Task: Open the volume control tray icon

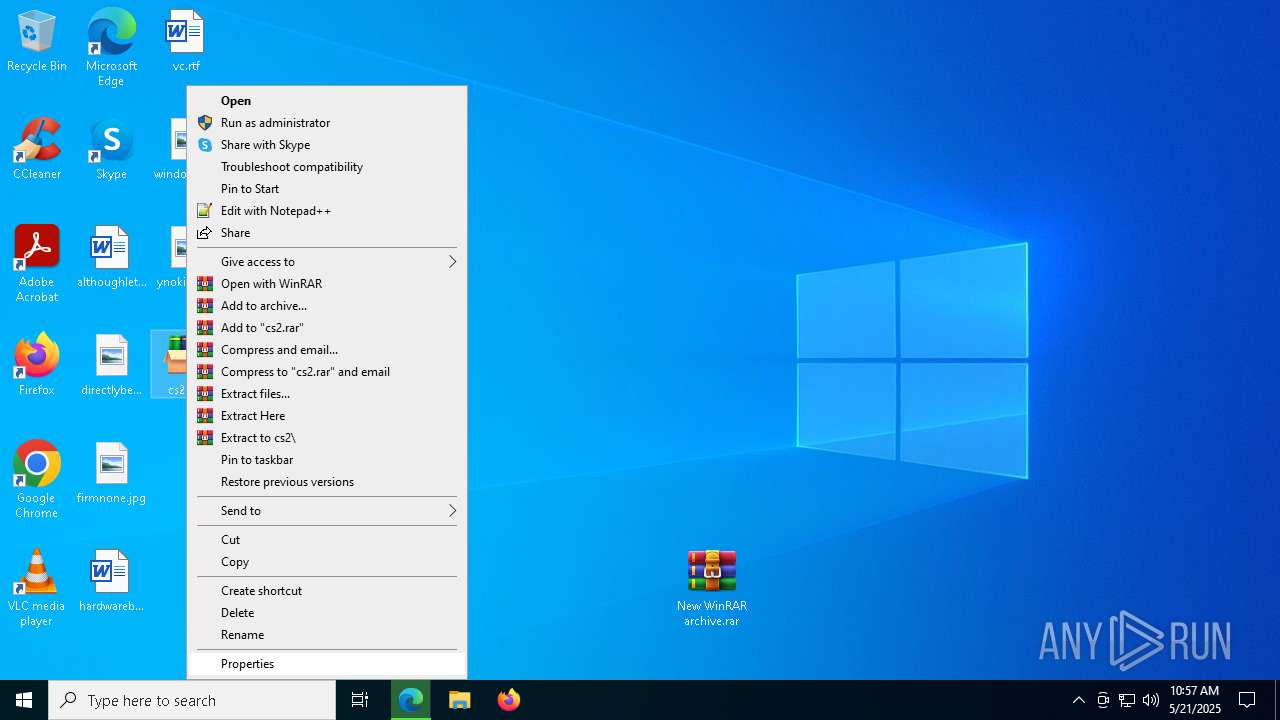Action: [1151, 700]
